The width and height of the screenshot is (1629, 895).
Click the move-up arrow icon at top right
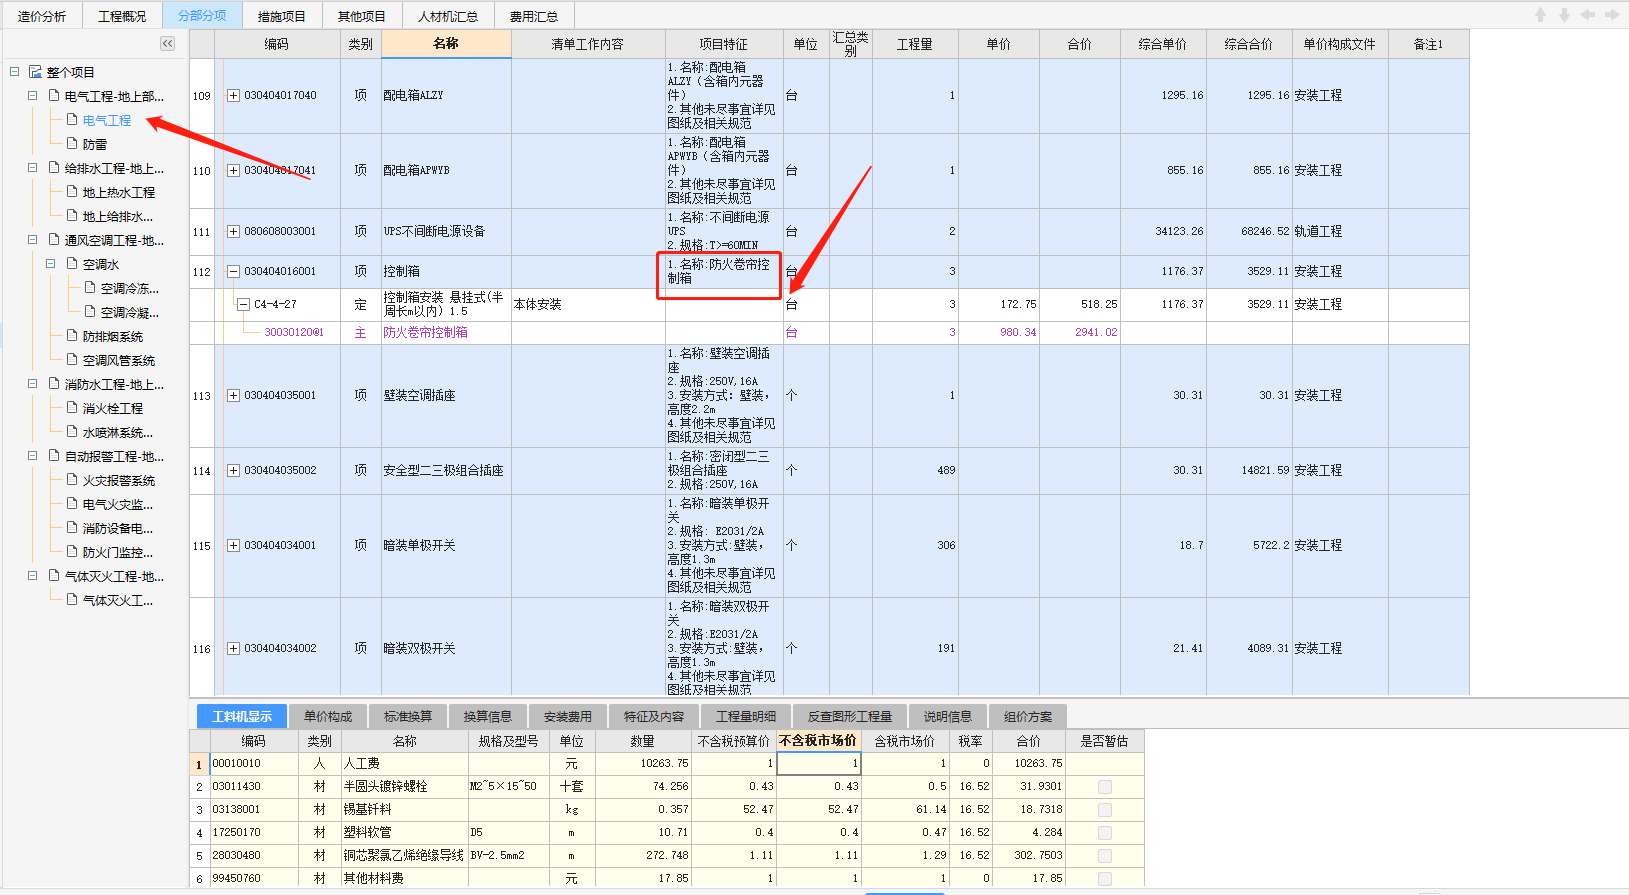pyautogui.click(x=1540, y=15)
